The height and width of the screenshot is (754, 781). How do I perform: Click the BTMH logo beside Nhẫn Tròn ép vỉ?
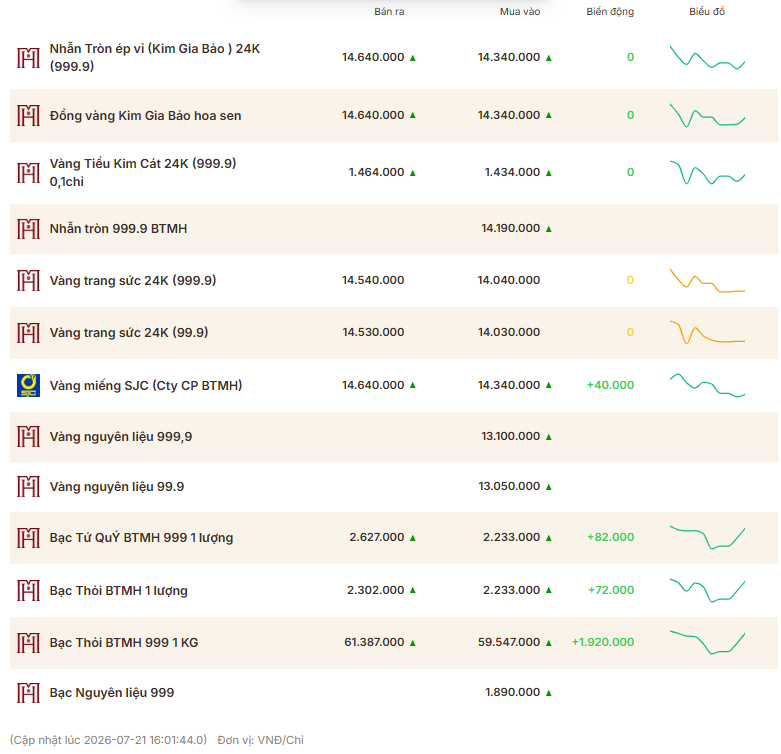tap(28, 58)
